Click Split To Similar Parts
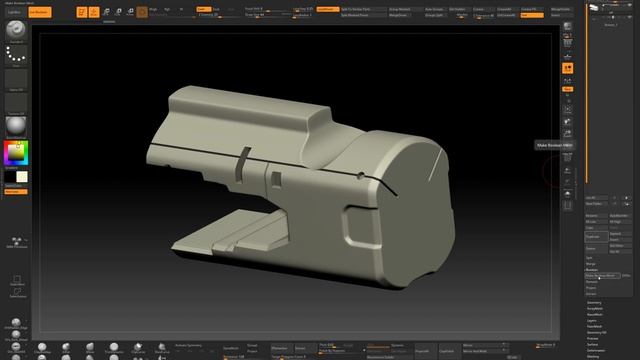Viewport: 640px width, 360px height. (x=363, y=9)
